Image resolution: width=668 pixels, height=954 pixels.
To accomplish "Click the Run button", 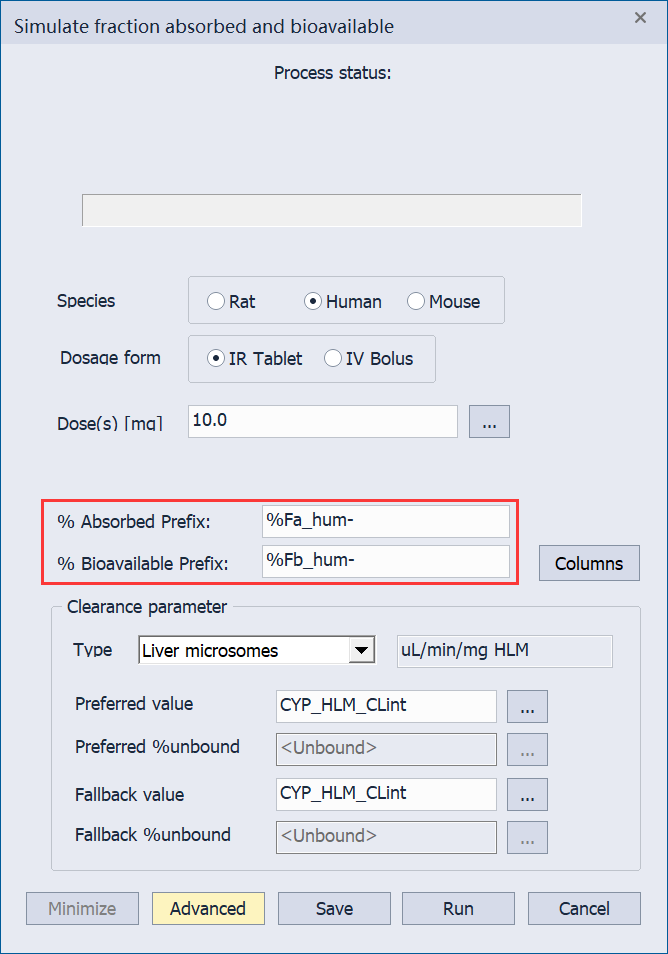I will click(458, 908).
